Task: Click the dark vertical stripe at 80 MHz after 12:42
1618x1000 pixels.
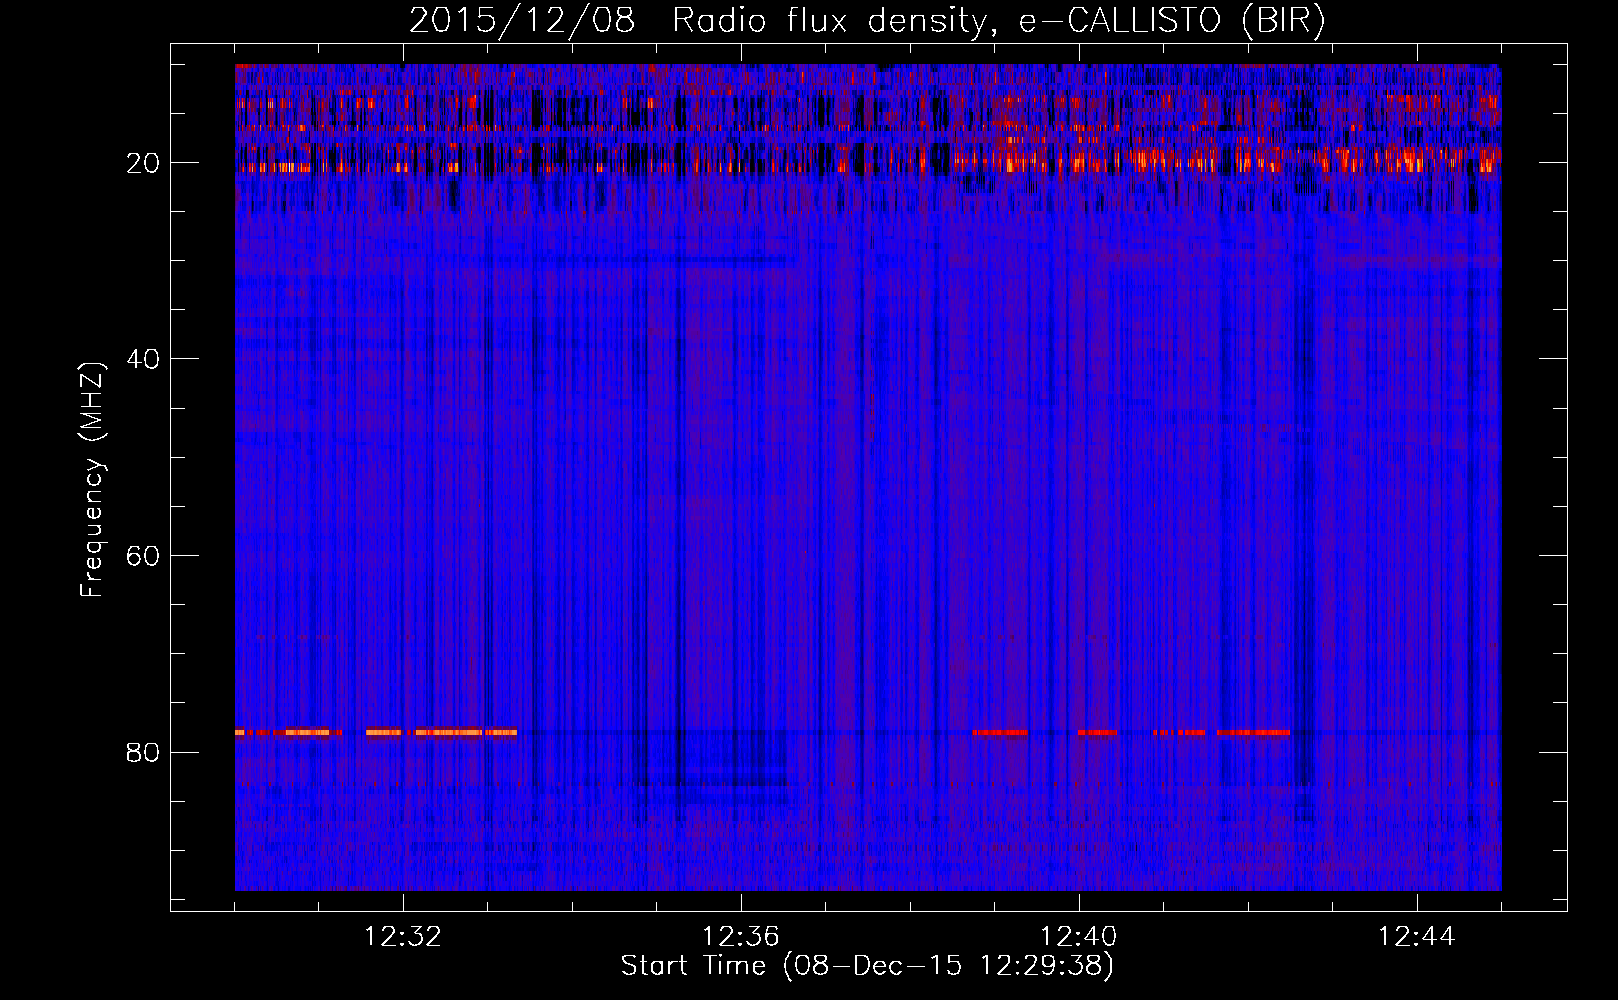Action: pyautogui.click(x=1303, y=760)
